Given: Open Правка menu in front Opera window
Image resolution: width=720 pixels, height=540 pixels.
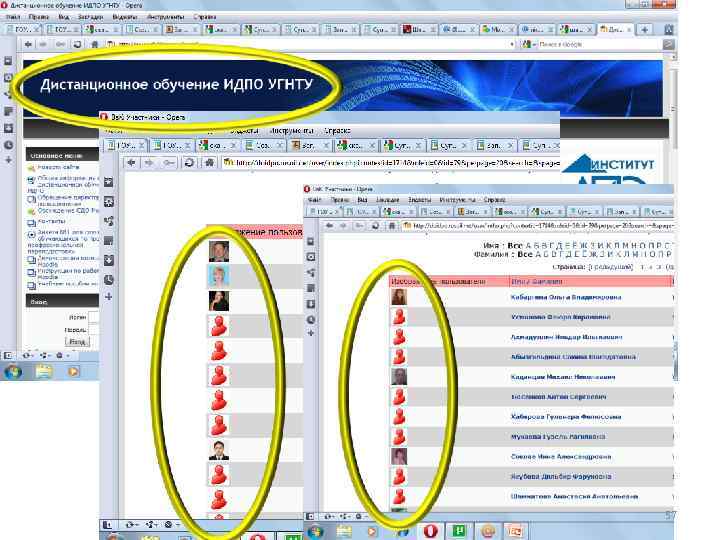Looking at the screenshot, I should [340, 200].
